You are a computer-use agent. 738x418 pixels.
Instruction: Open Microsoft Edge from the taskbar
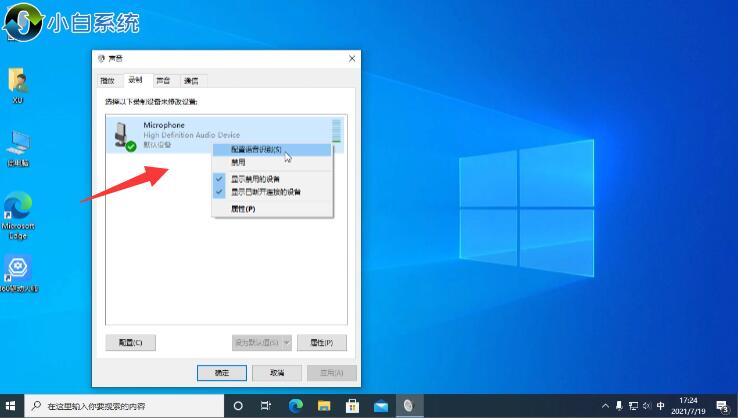pos(295,406)
